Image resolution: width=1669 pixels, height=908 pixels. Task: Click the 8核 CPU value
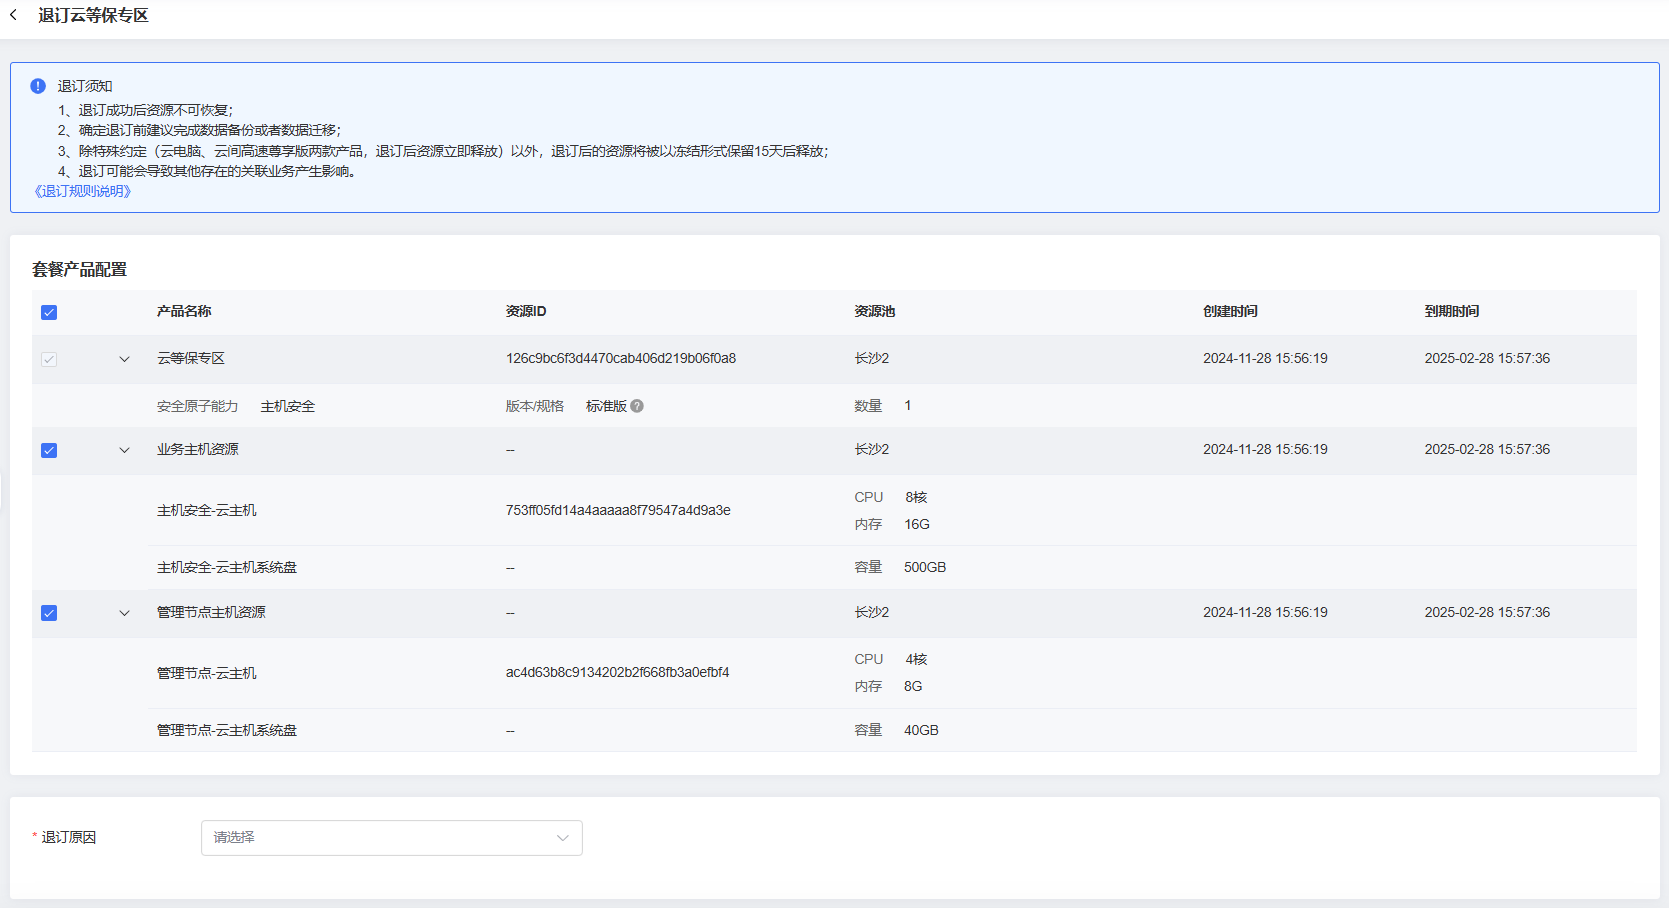[917, 497]
